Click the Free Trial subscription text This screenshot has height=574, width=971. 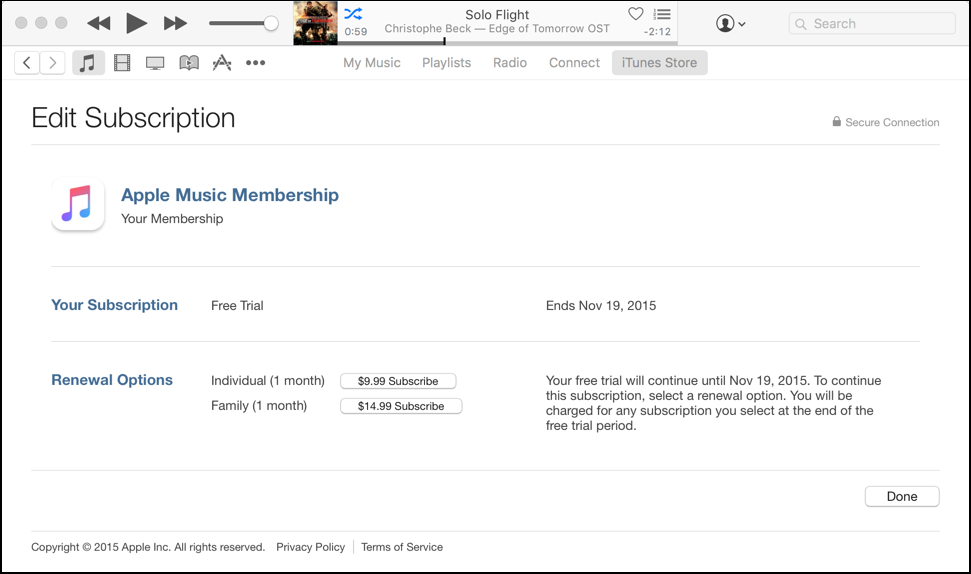tap(237, 305)
